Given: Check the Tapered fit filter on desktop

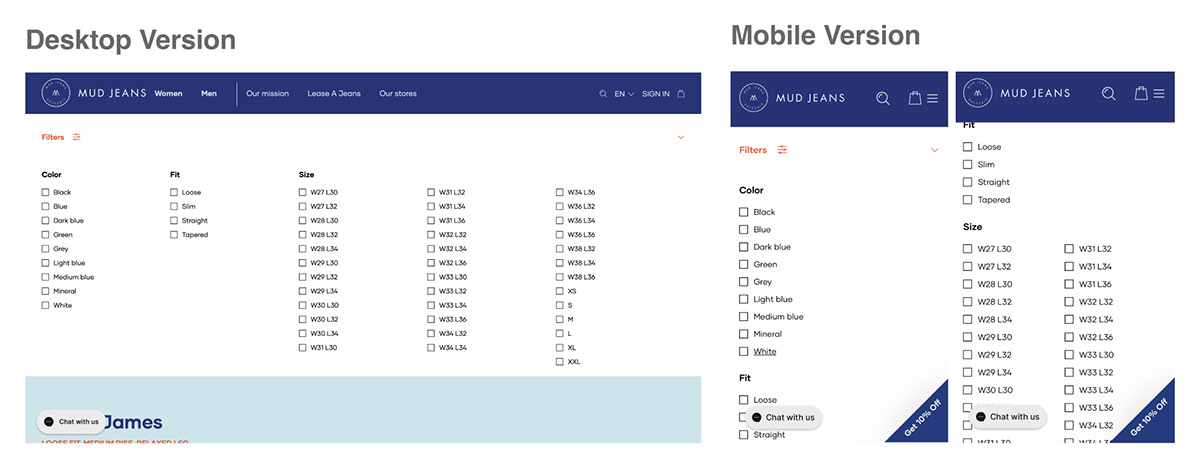Looking at the screenshot, I should point(174,235).
